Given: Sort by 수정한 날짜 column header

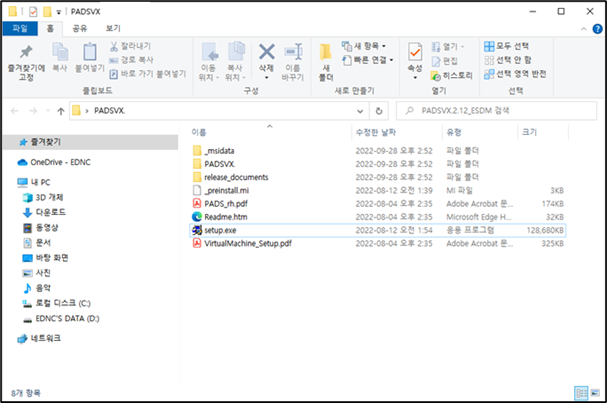Looking at the screenshot, I should tap(397, 132).
